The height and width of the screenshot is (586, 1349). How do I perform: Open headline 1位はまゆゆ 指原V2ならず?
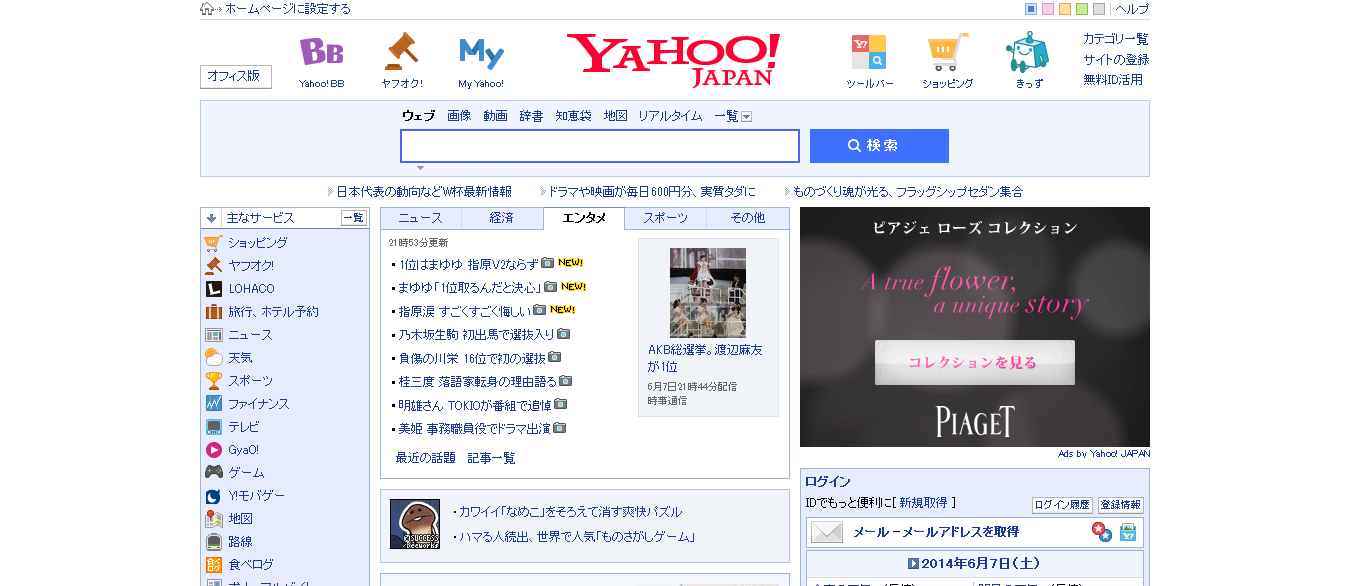(x=469, y=264)
